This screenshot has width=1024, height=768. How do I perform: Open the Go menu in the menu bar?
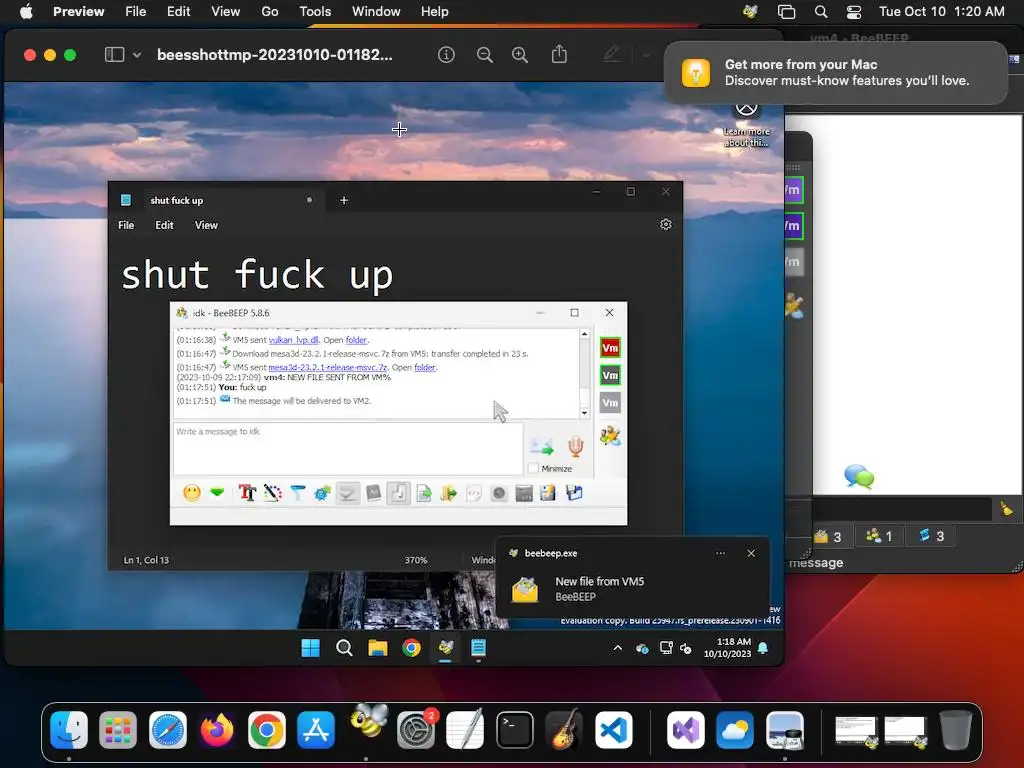pyautogui.click(x=270, y=11)
